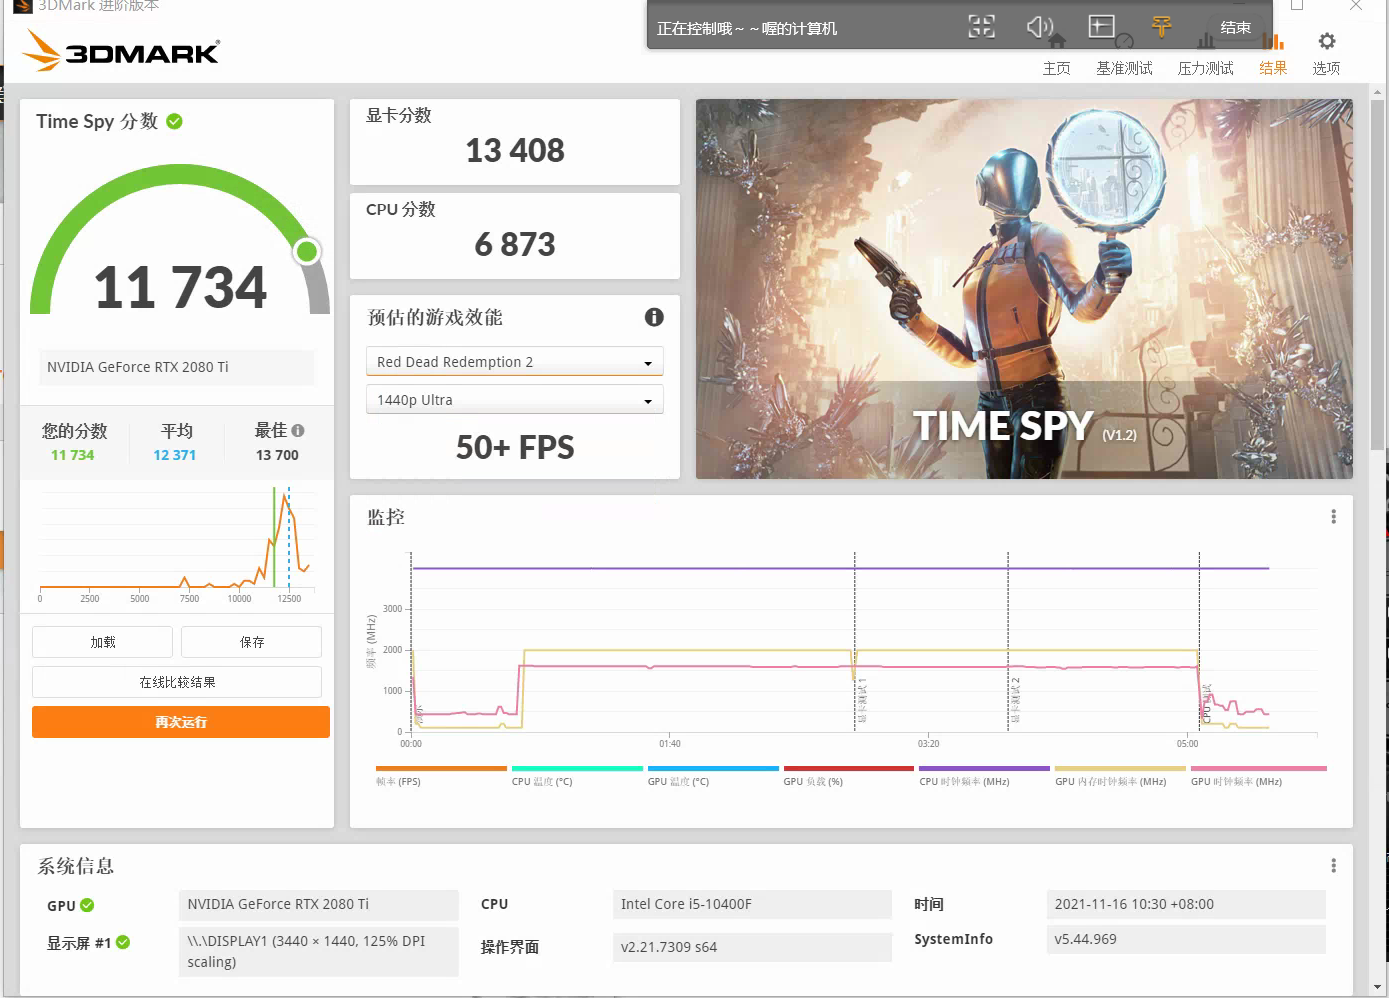Toggle the CPU 温度 legend swatch
Image resolution: width=1389 pixels, height=998 pixels.
point(577,777)
